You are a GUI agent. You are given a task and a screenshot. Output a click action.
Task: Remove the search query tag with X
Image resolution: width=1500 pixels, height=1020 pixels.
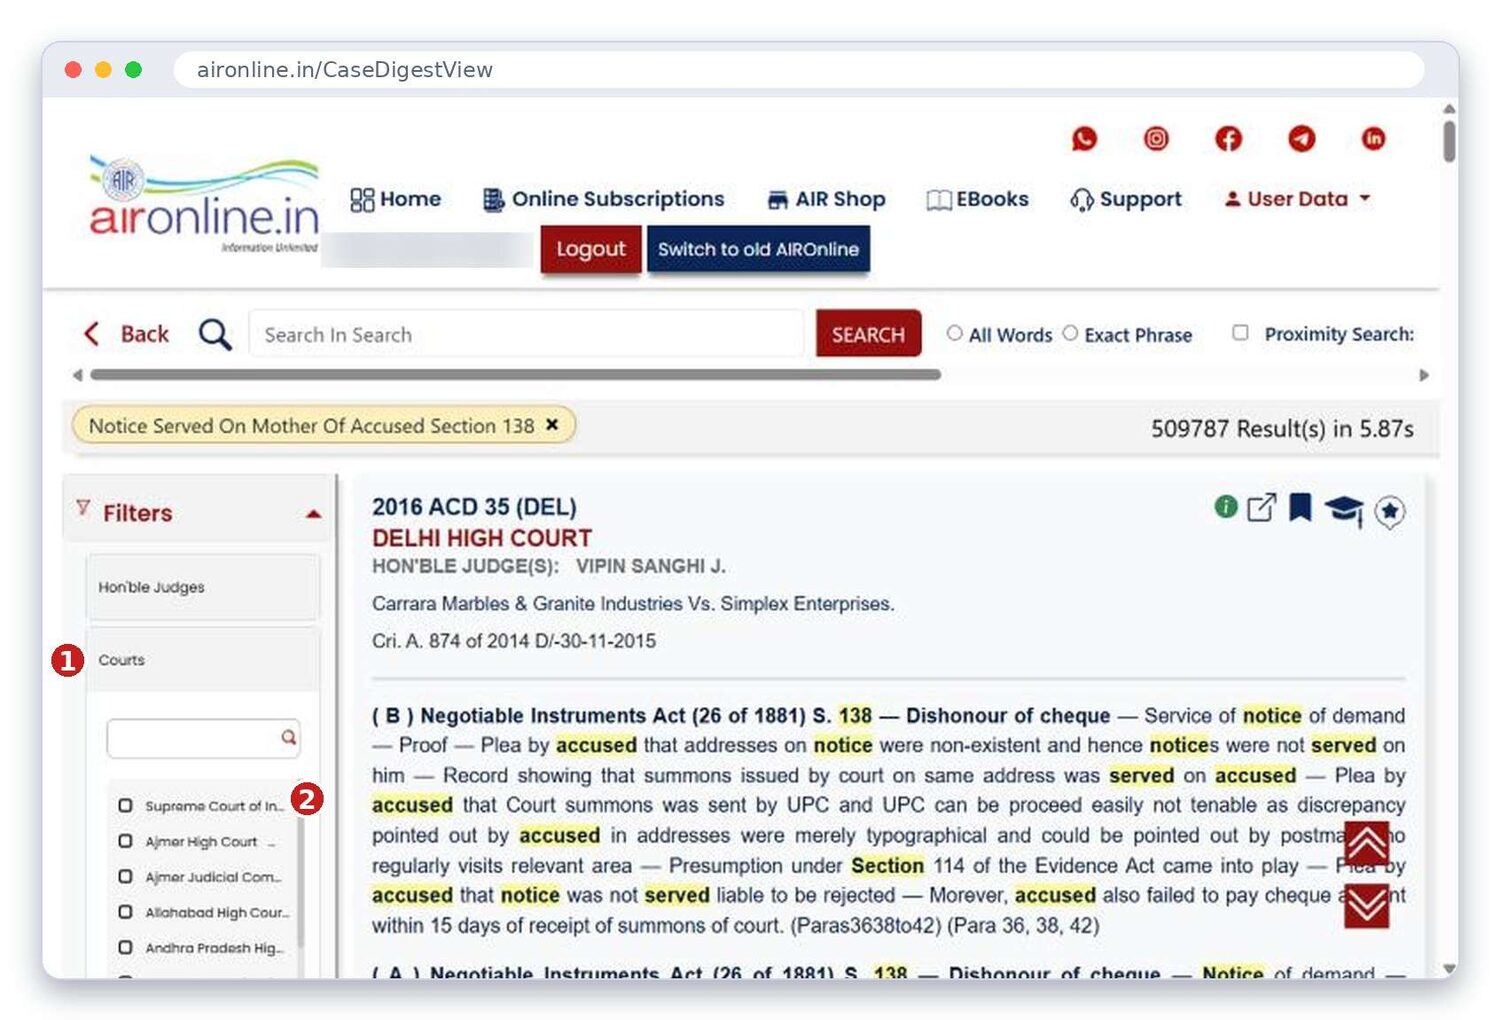click(552, 425)
